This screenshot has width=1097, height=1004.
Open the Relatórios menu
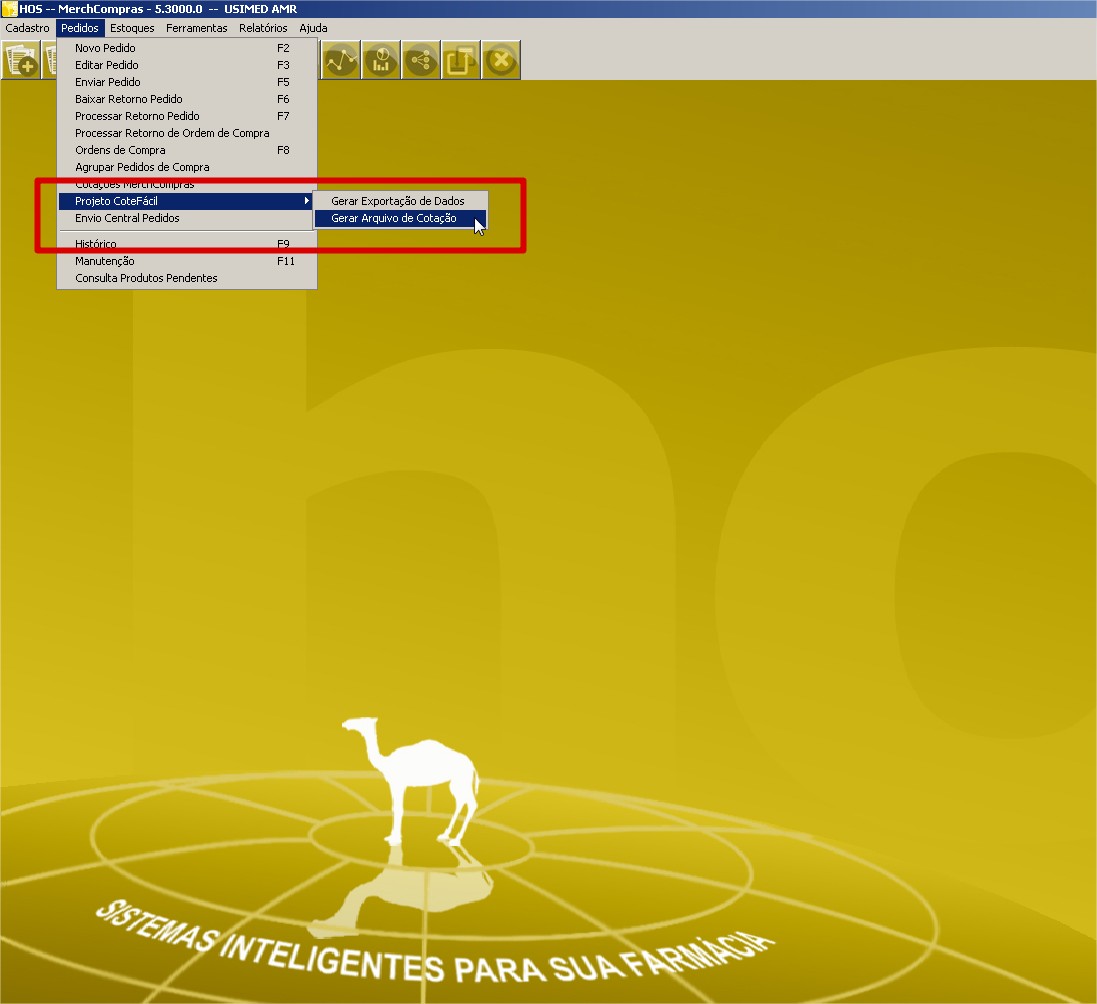pyautogui.click(x=263, y=28)
